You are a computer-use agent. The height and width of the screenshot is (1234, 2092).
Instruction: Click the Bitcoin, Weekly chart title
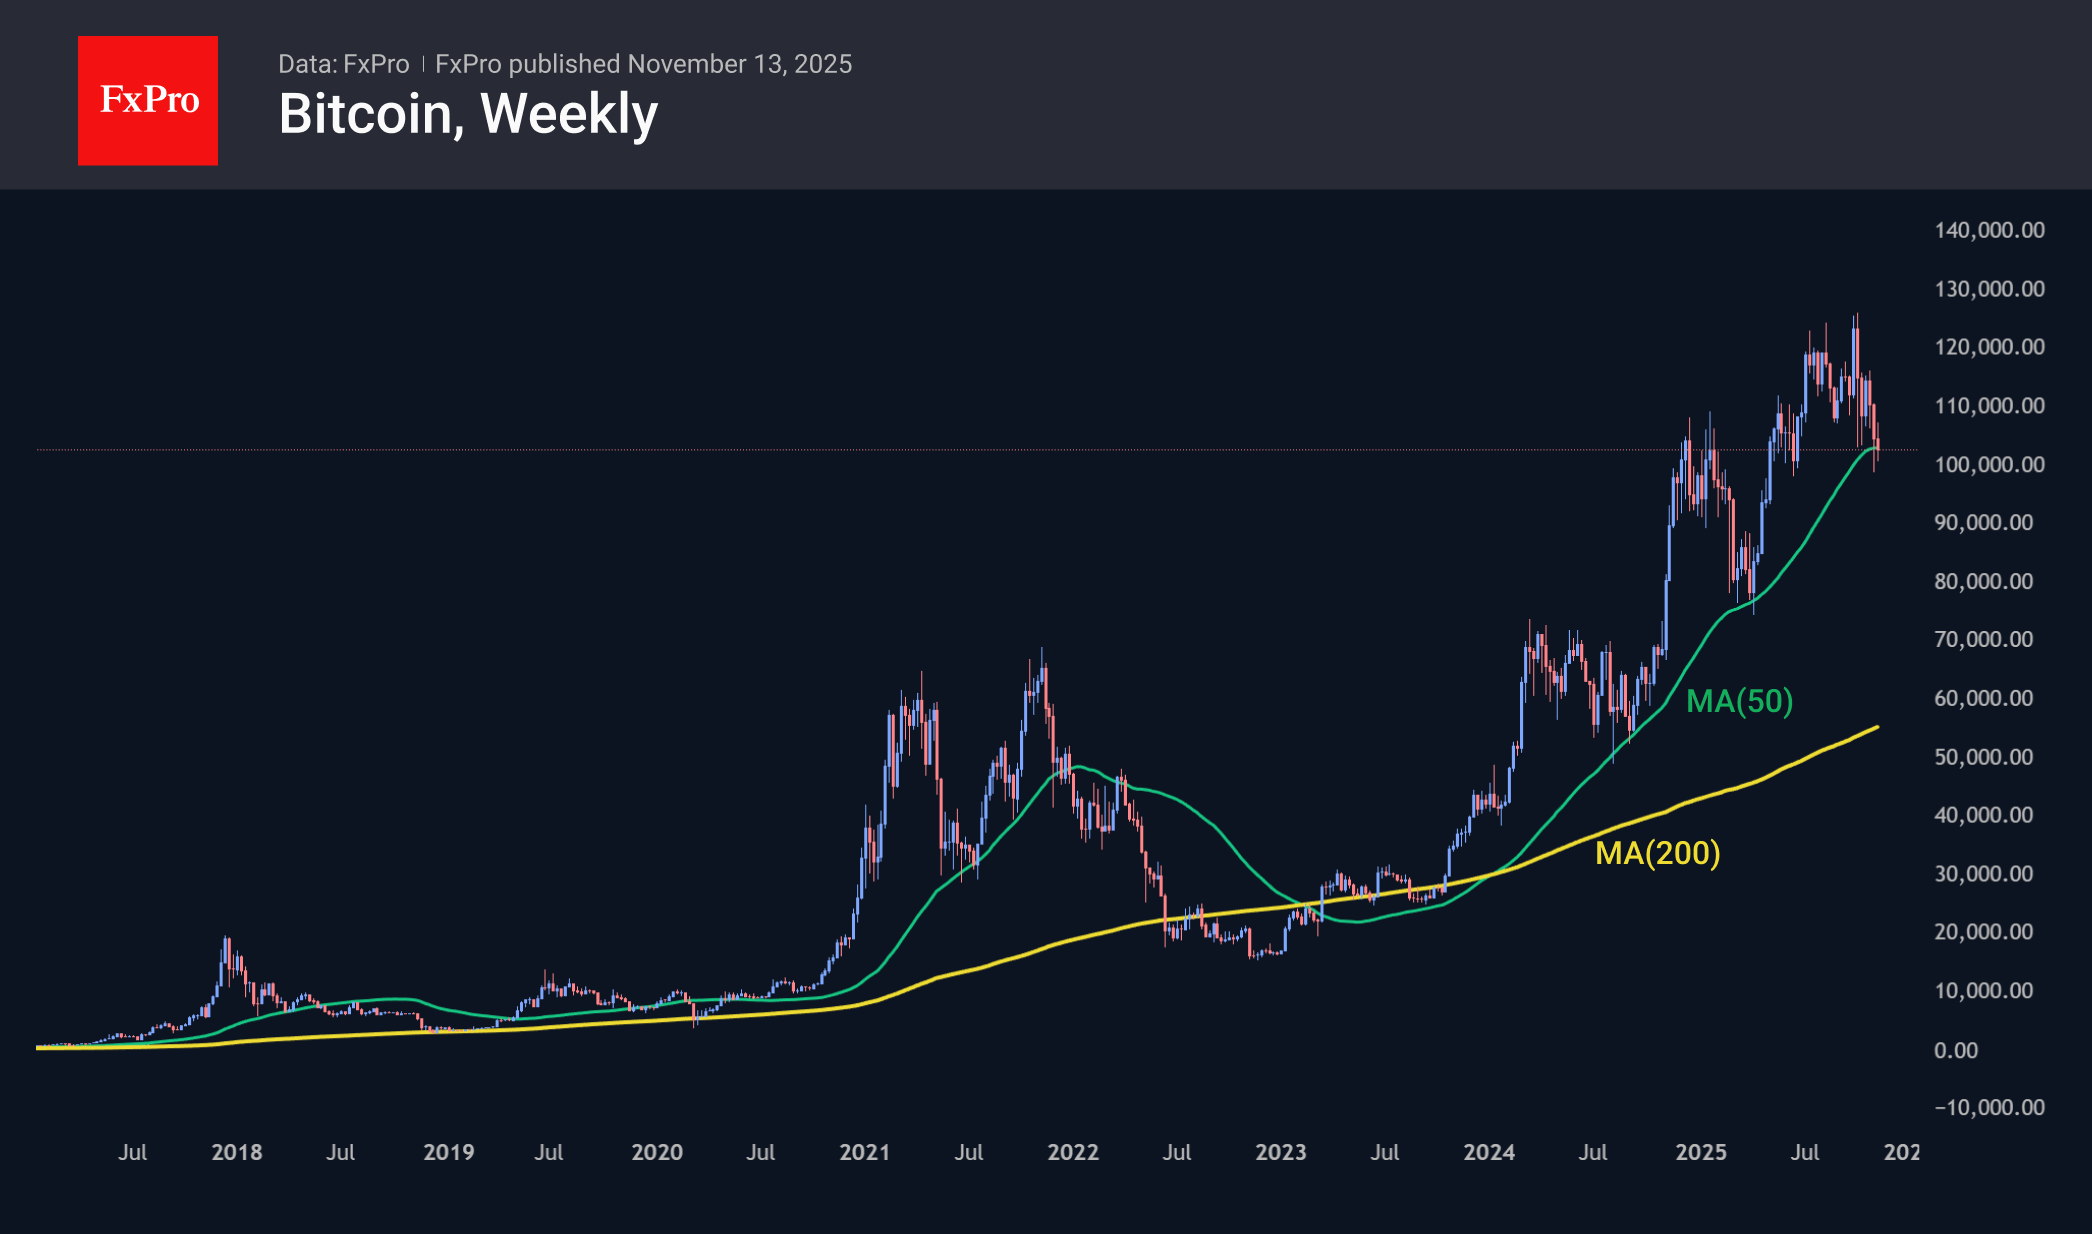pos(468,114)
